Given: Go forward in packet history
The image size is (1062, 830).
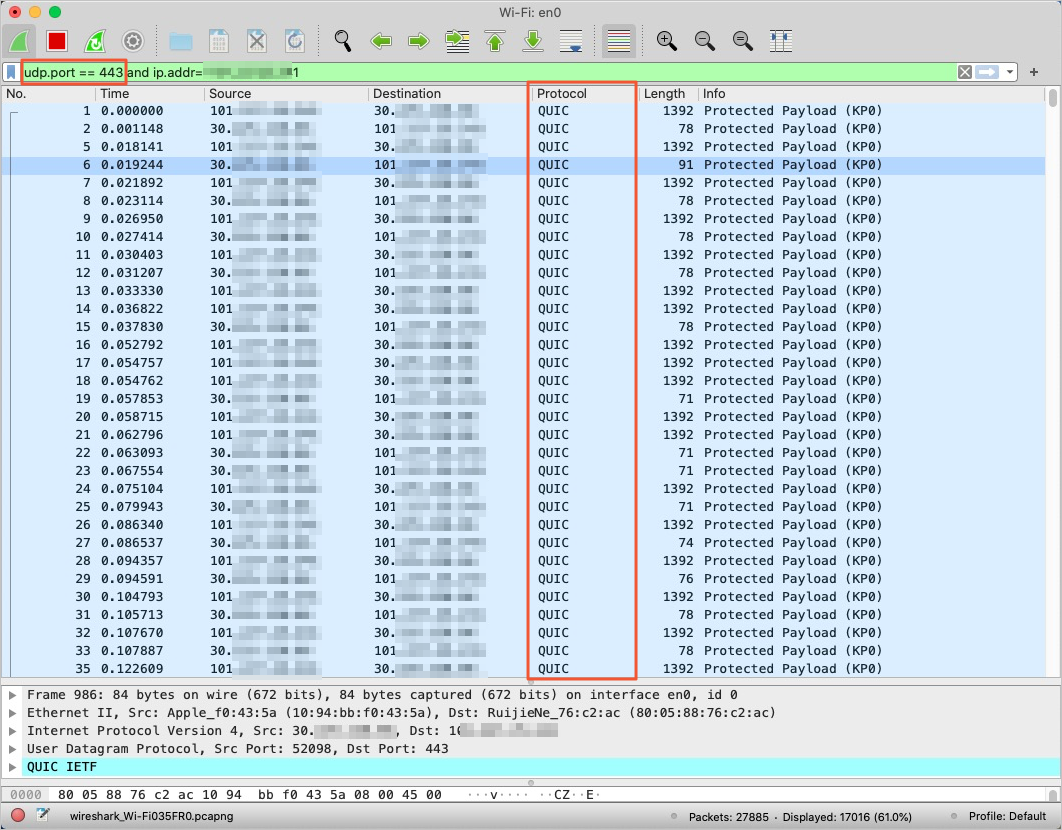Looking at the screenshot, I should [419, 41].
